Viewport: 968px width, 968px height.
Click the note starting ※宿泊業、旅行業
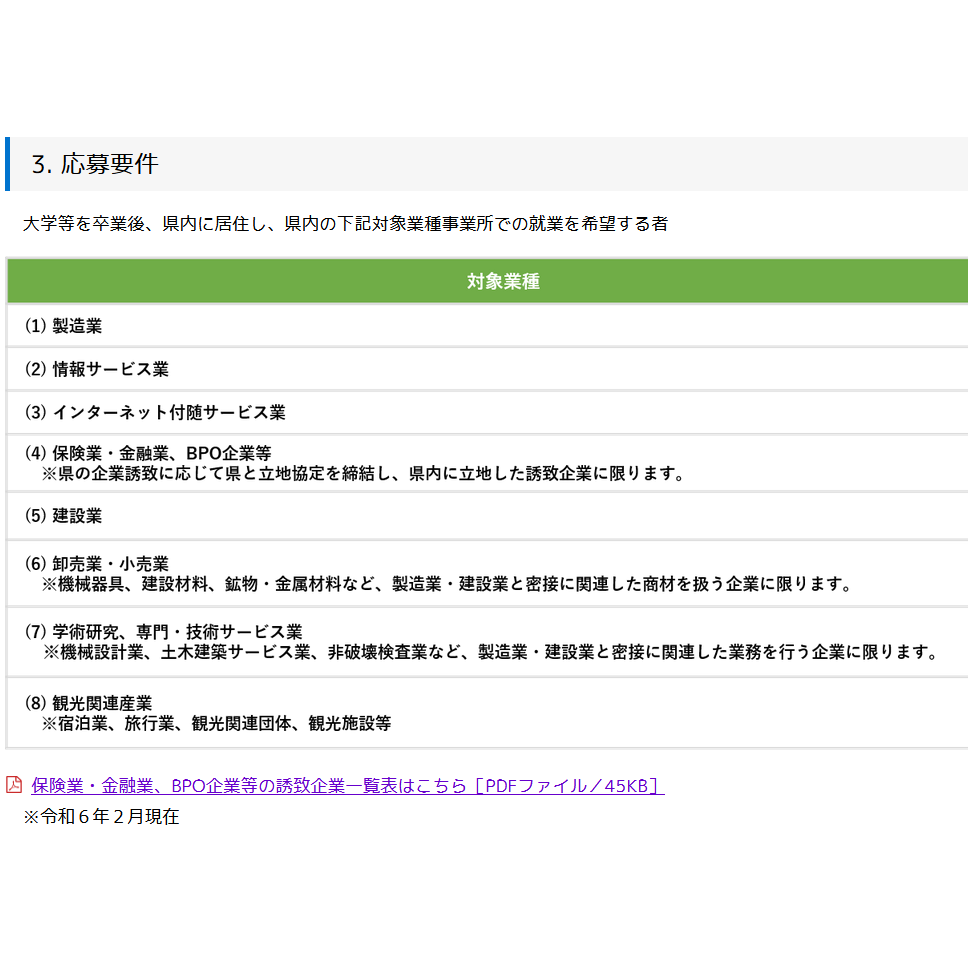216,723
